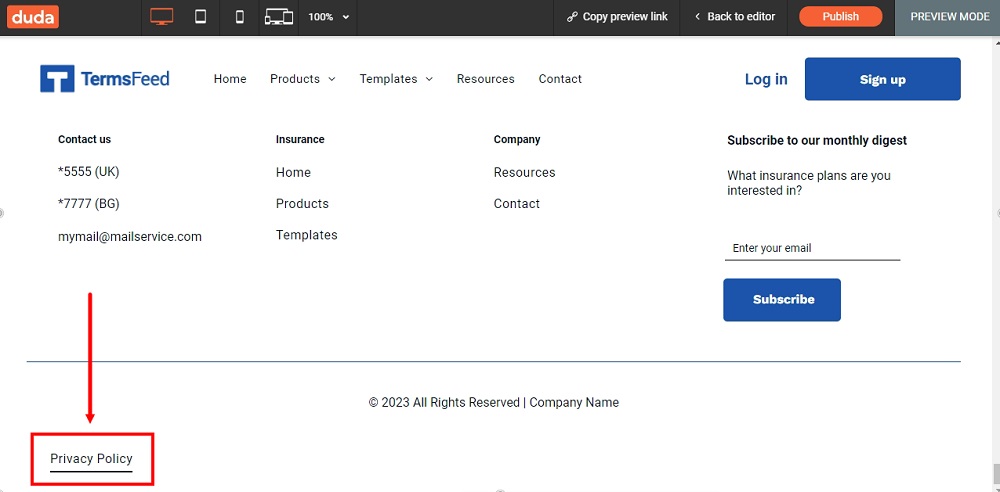Switch to tablet preview icon
Image resolution: width=1000 pixels, height=492 pixels.
(x=200, y=17)
